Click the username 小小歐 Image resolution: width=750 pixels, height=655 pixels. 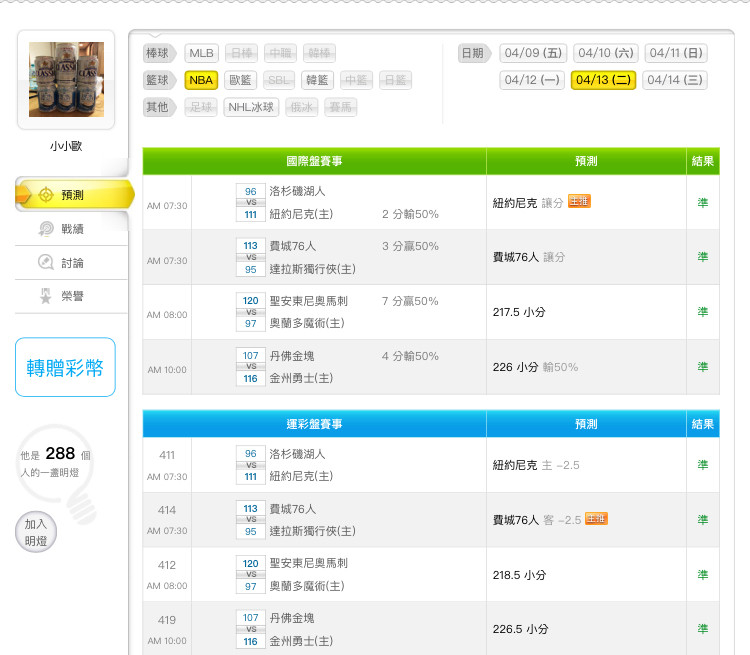(66, 146)
